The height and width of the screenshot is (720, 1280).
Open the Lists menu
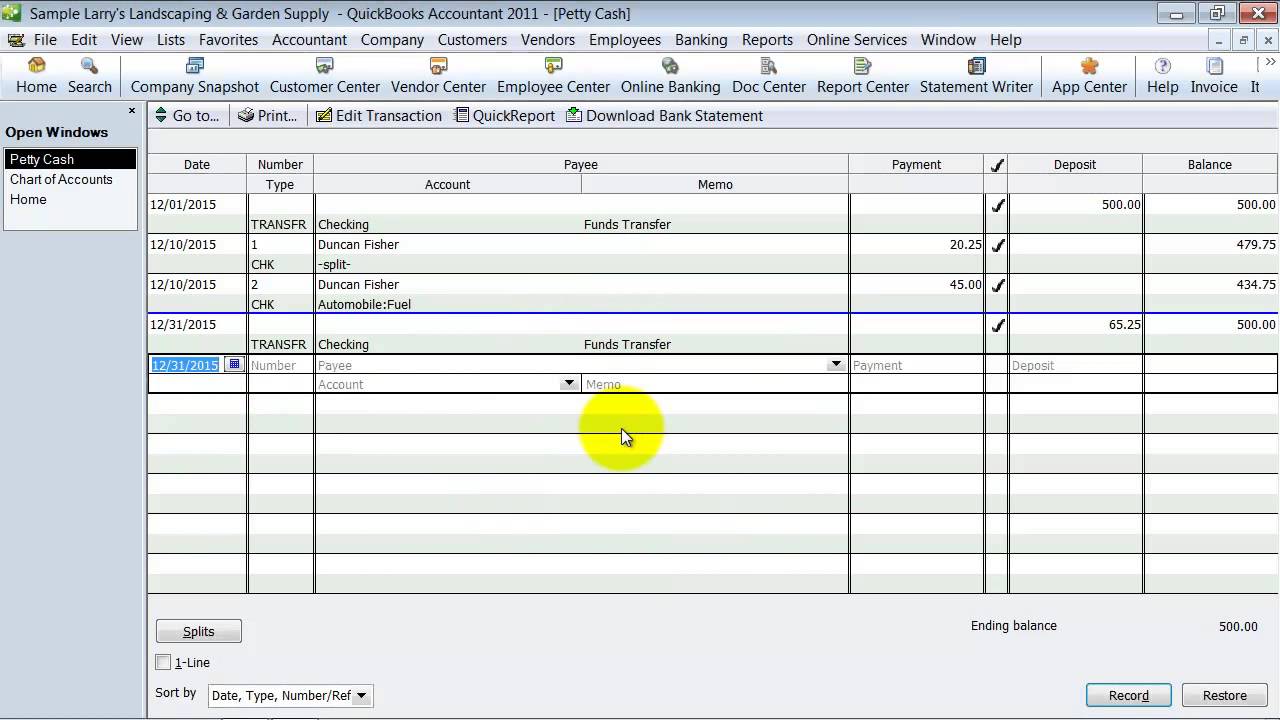point(170,40)
